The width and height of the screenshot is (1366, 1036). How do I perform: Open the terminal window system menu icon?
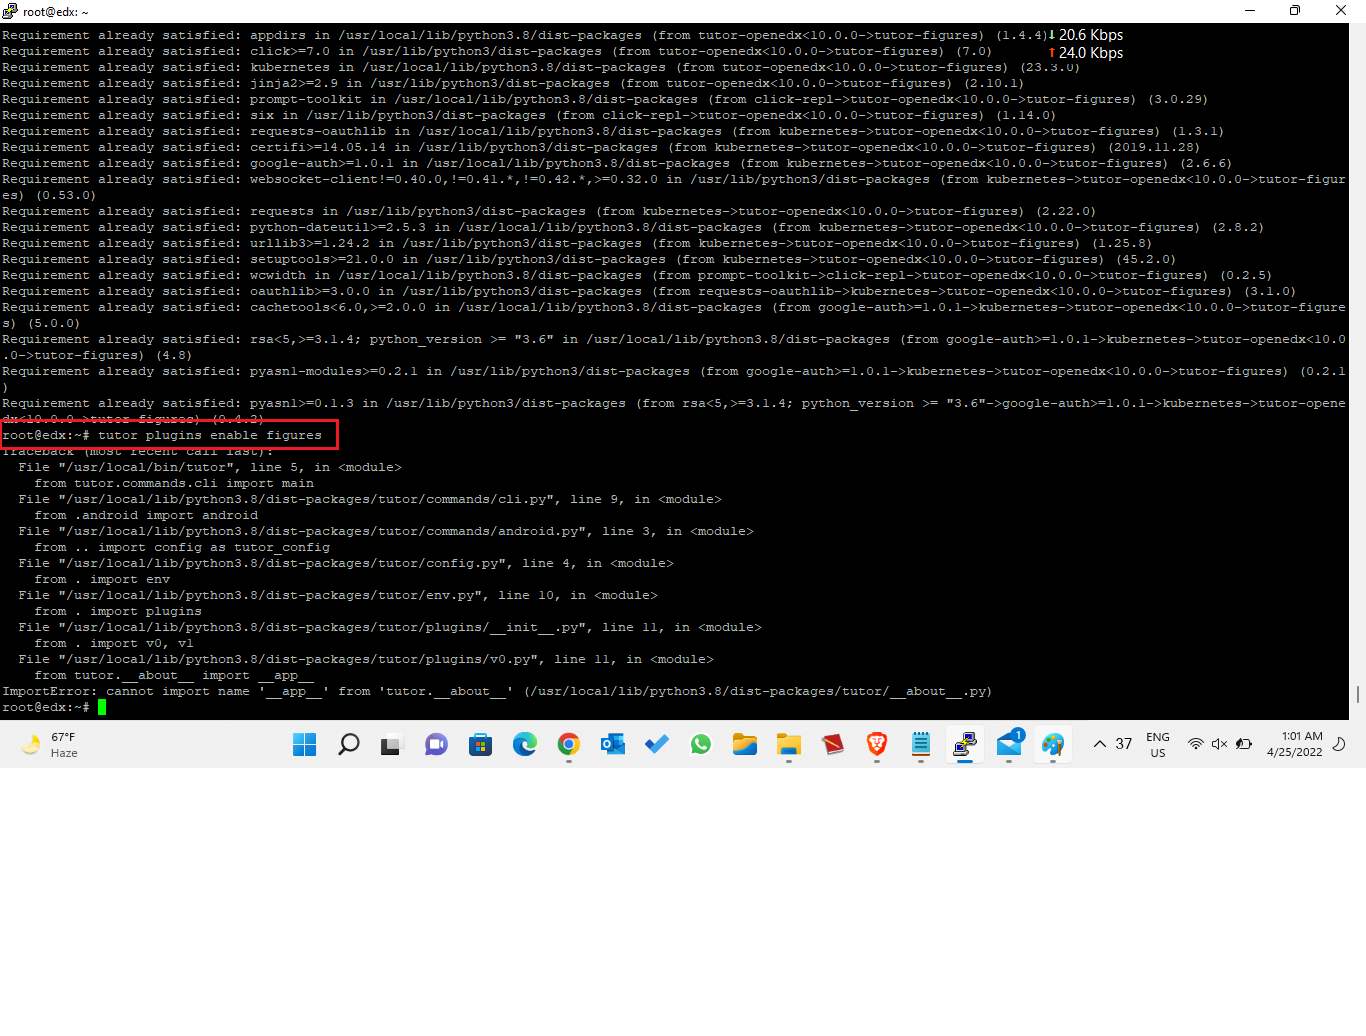(8, 13)
